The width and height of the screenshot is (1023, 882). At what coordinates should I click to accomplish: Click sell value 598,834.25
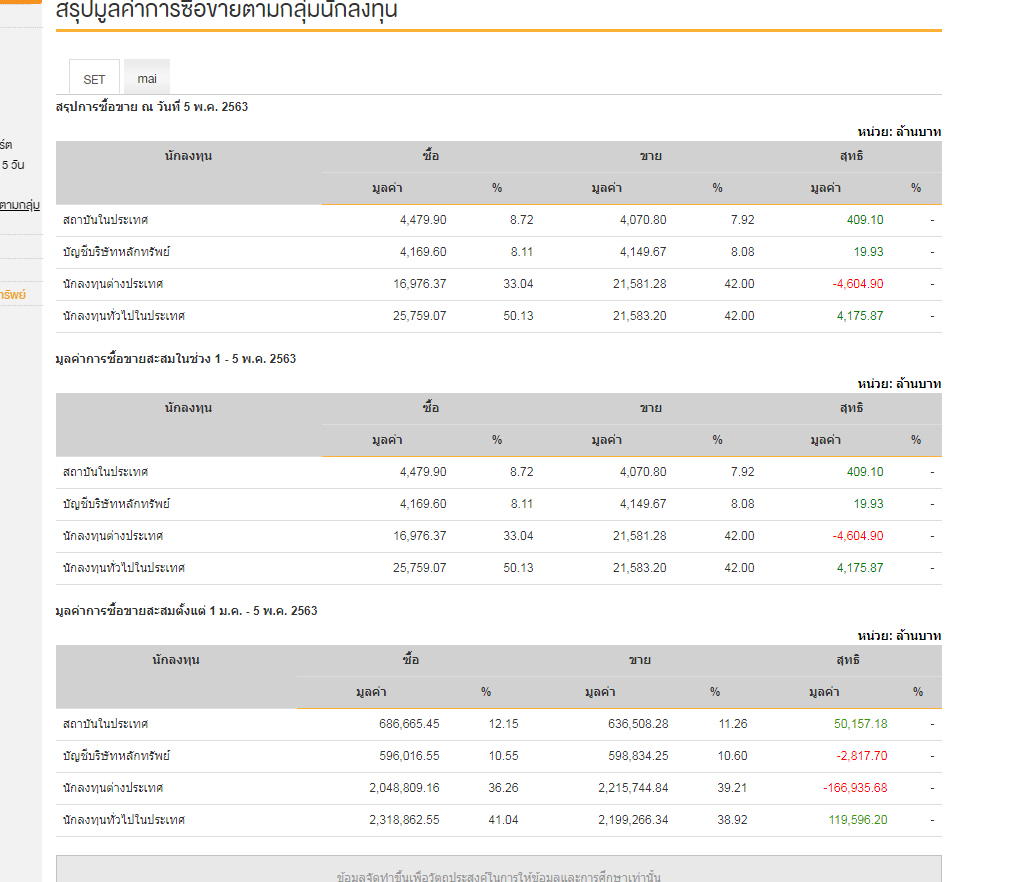click(x=638, y=755)
